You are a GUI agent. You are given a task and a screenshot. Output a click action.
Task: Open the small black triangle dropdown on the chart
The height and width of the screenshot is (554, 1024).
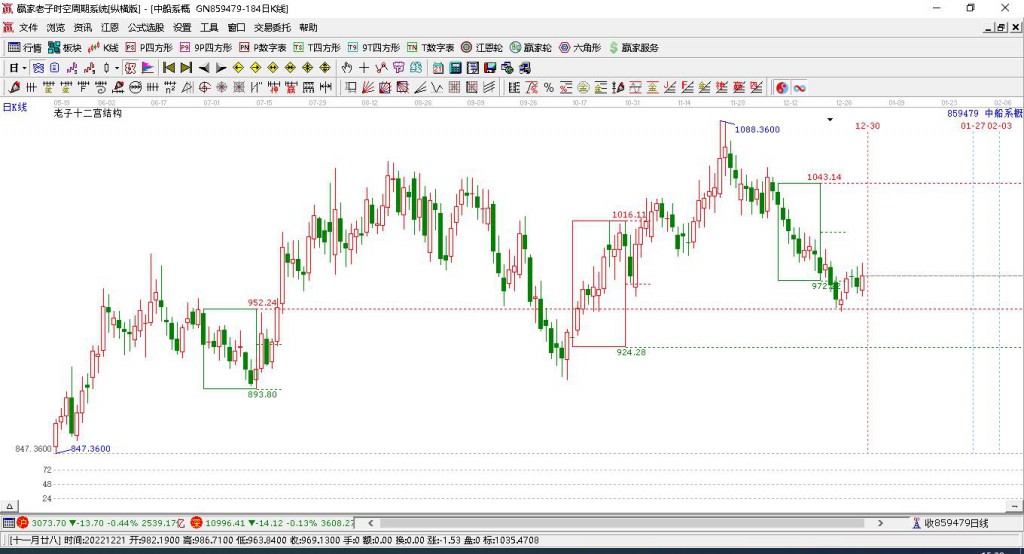[830, 120]
